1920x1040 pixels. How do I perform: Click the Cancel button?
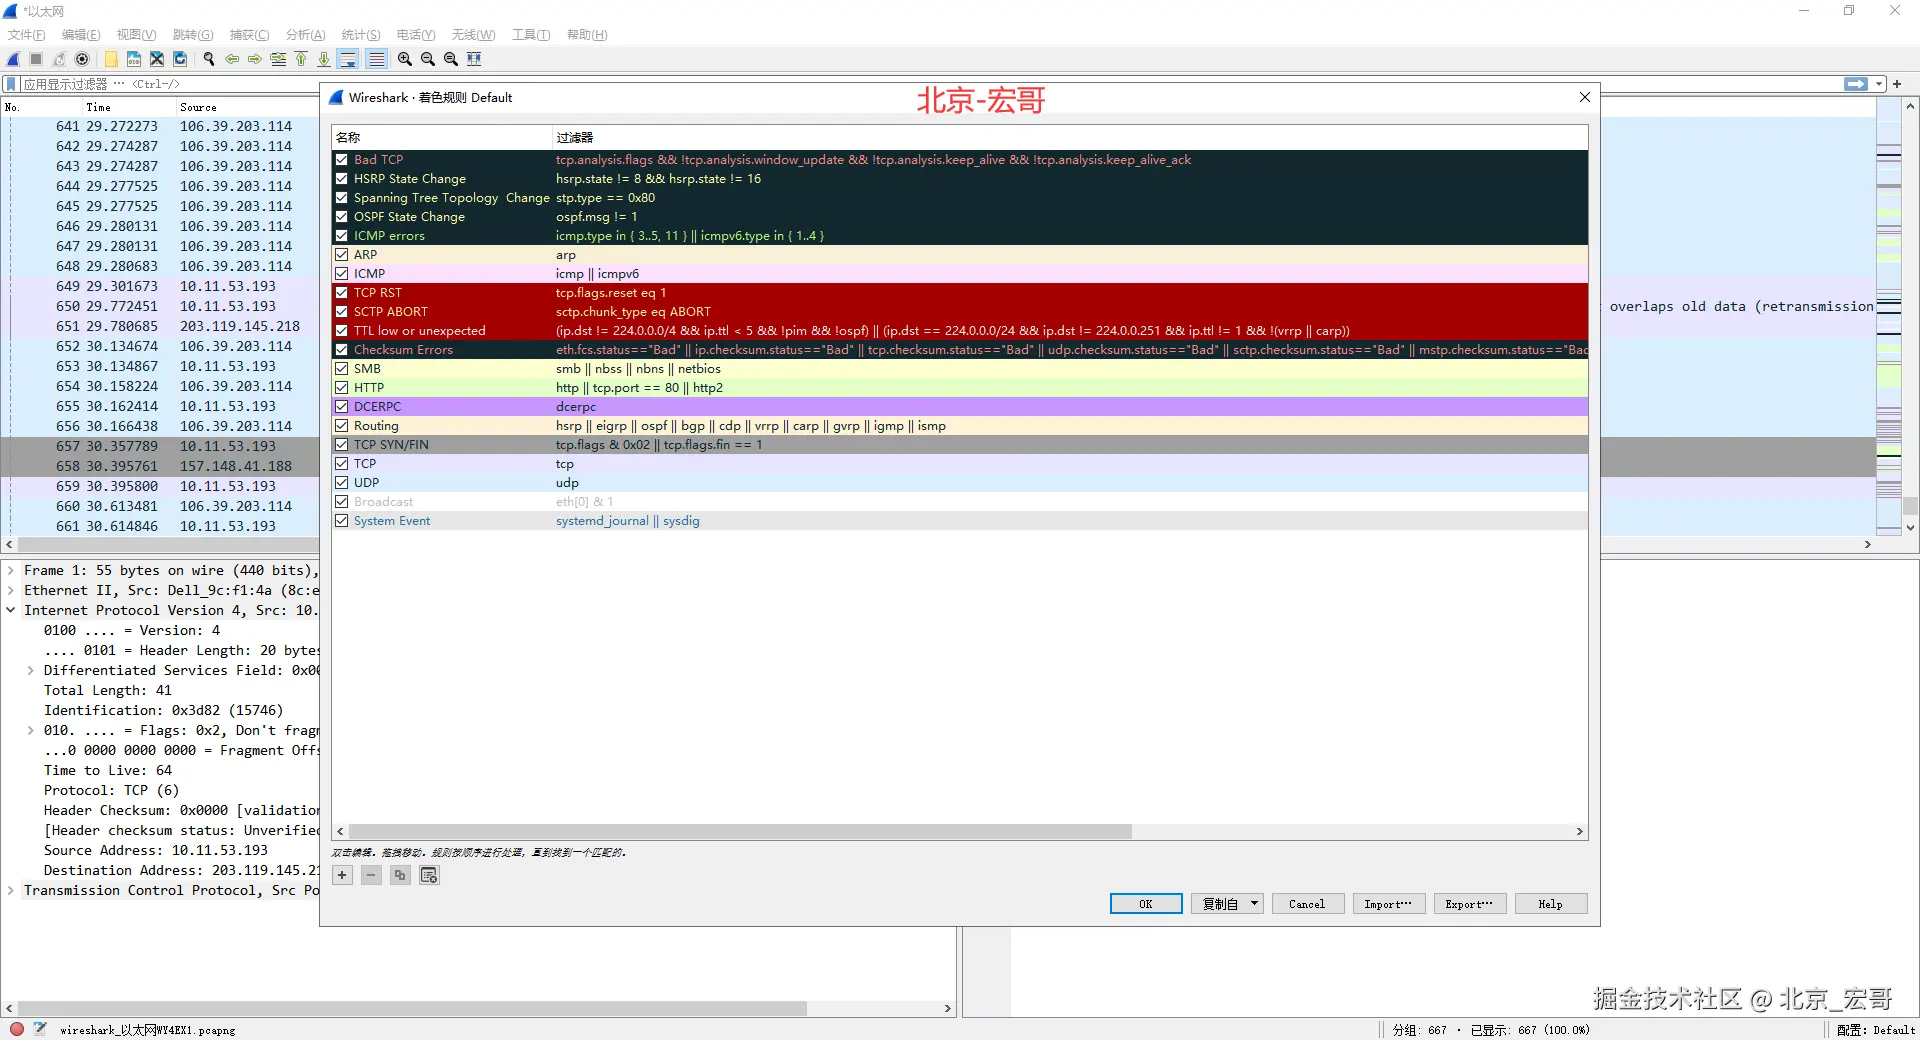point(1307,904)
